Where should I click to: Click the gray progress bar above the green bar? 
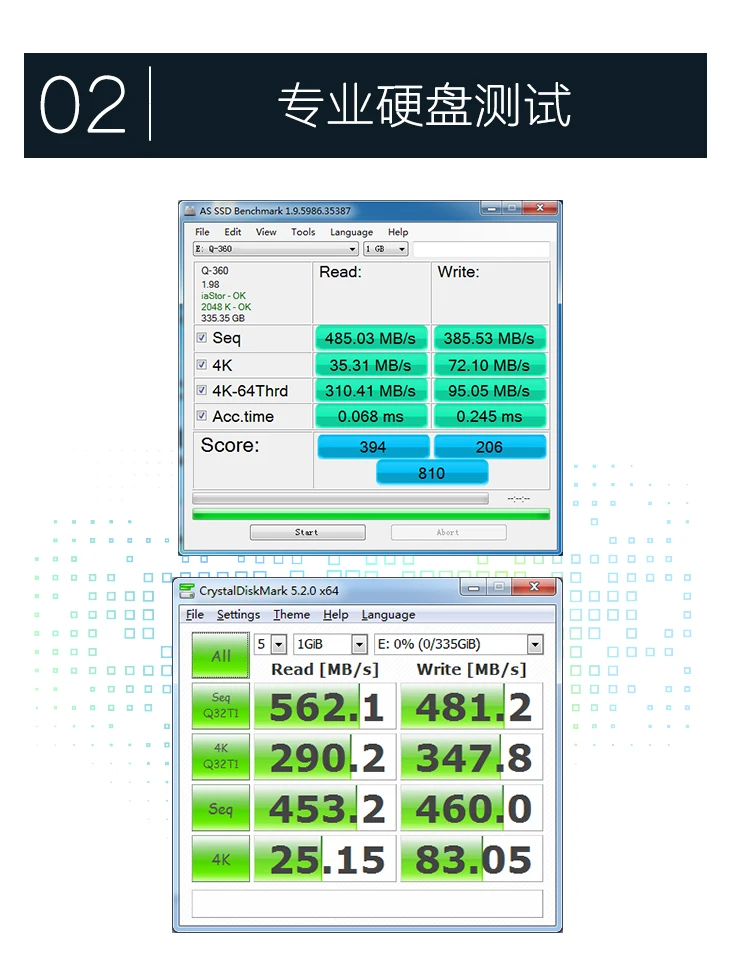tap(340, 498)
